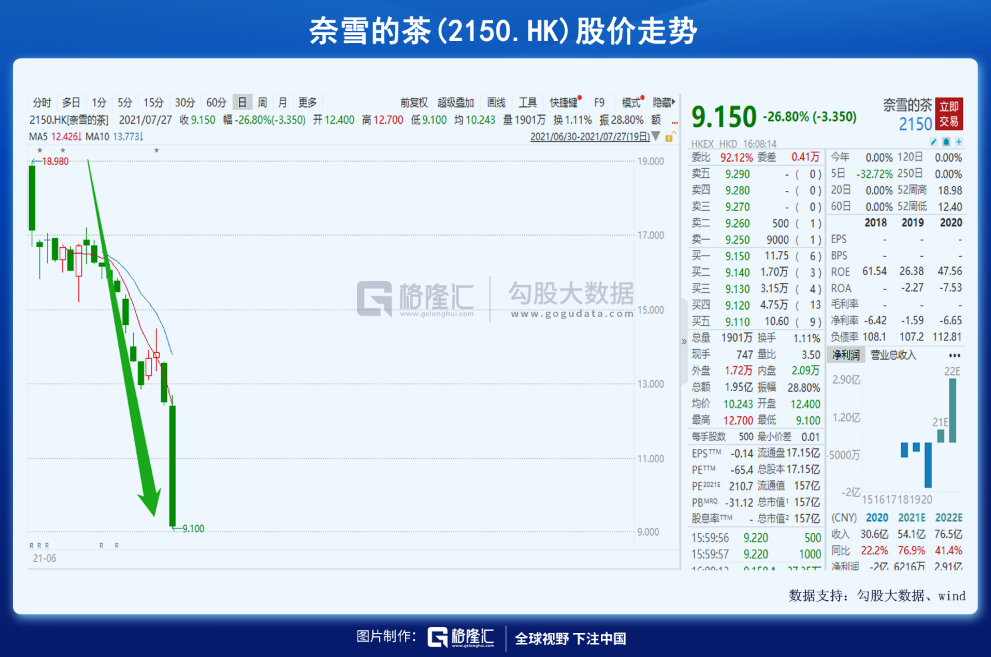This screenshot has width=991, height=657.
Task: Click the » panel collapse arrow
Action: coord(684,341)
